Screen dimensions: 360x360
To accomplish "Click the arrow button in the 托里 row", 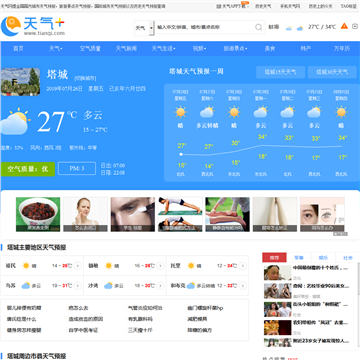I will click(x=243, y=266).
